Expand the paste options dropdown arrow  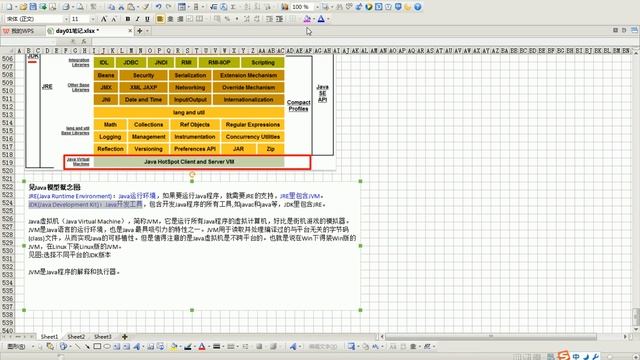click(138, 7)
